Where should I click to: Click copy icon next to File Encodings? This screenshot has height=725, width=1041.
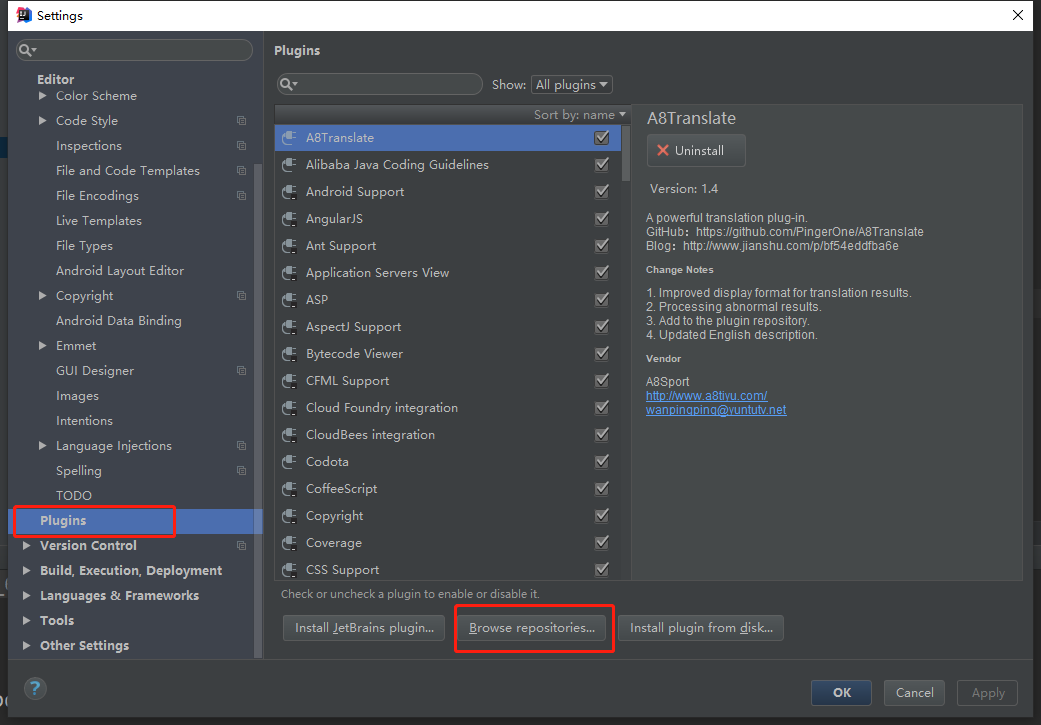pyautogui.click(x=241, y=196)
